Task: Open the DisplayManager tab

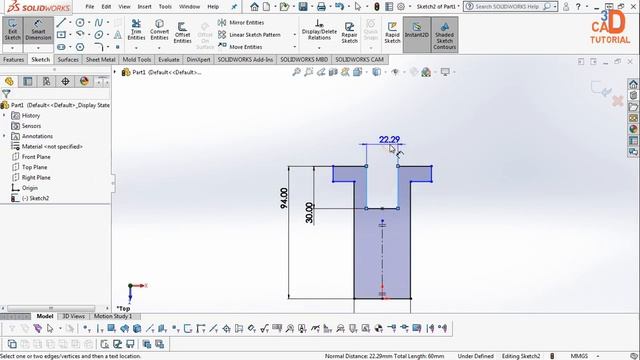Action: point(84,81)
